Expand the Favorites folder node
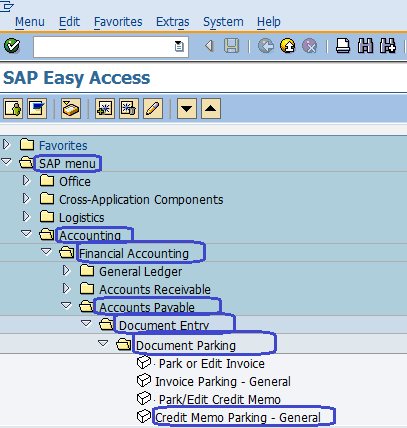Screen dimensions: 407x428 point(6,144)
